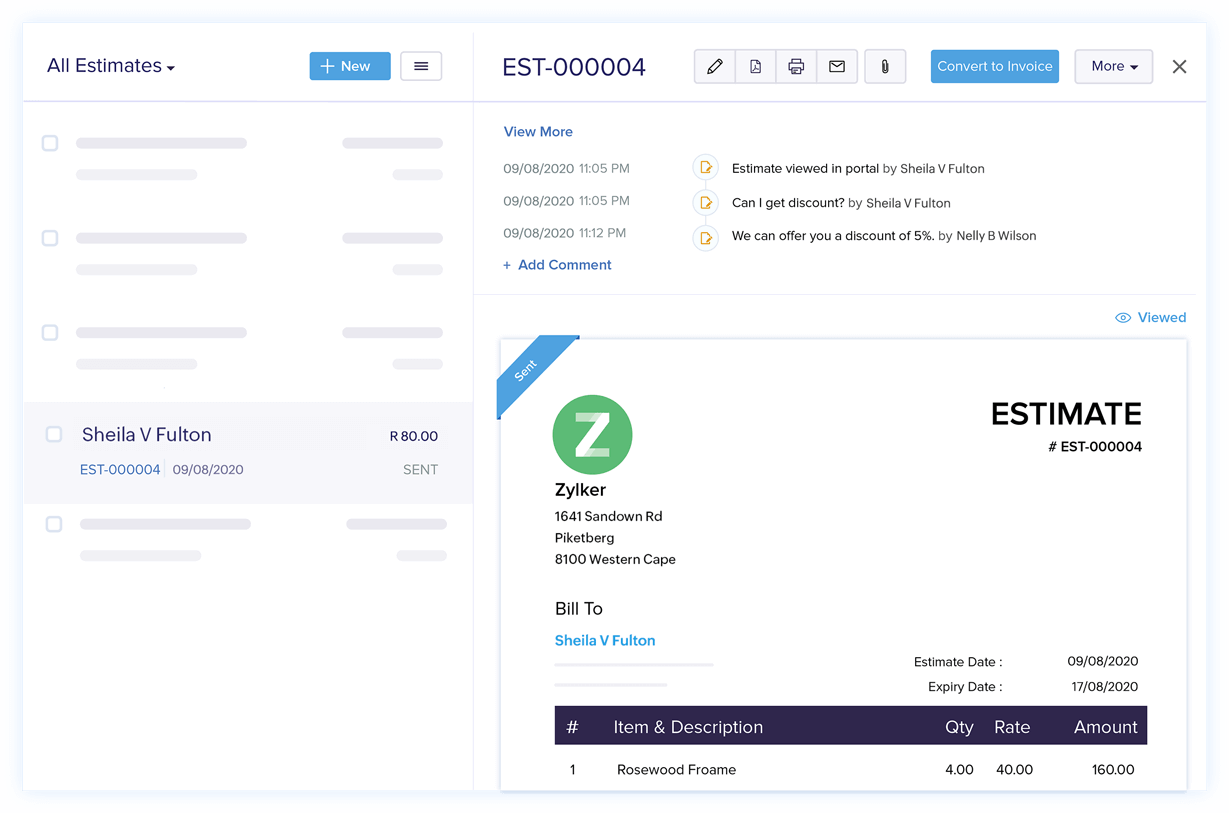Click 'We can offer you a discount of 5%' comment
Viewport: 1229px width, 813px height.
(833, 236)
